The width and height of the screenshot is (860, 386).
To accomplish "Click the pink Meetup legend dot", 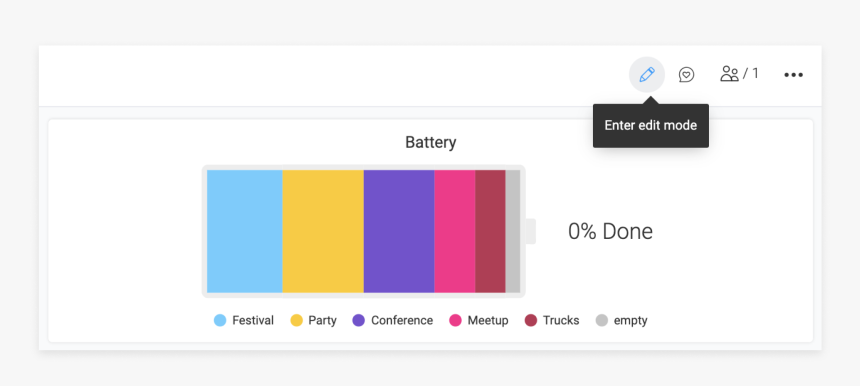I will (x=455, y=320).
